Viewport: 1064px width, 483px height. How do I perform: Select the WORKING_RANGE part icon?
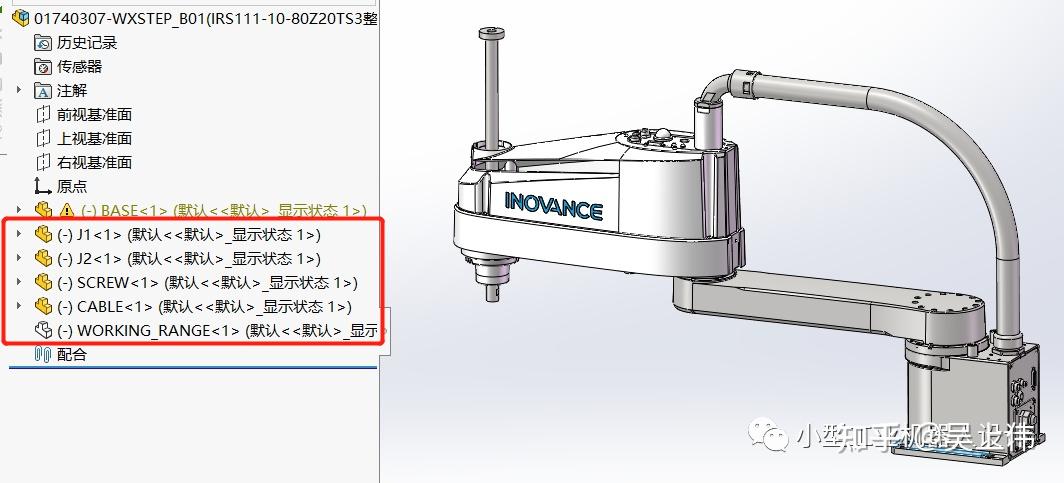43,330
